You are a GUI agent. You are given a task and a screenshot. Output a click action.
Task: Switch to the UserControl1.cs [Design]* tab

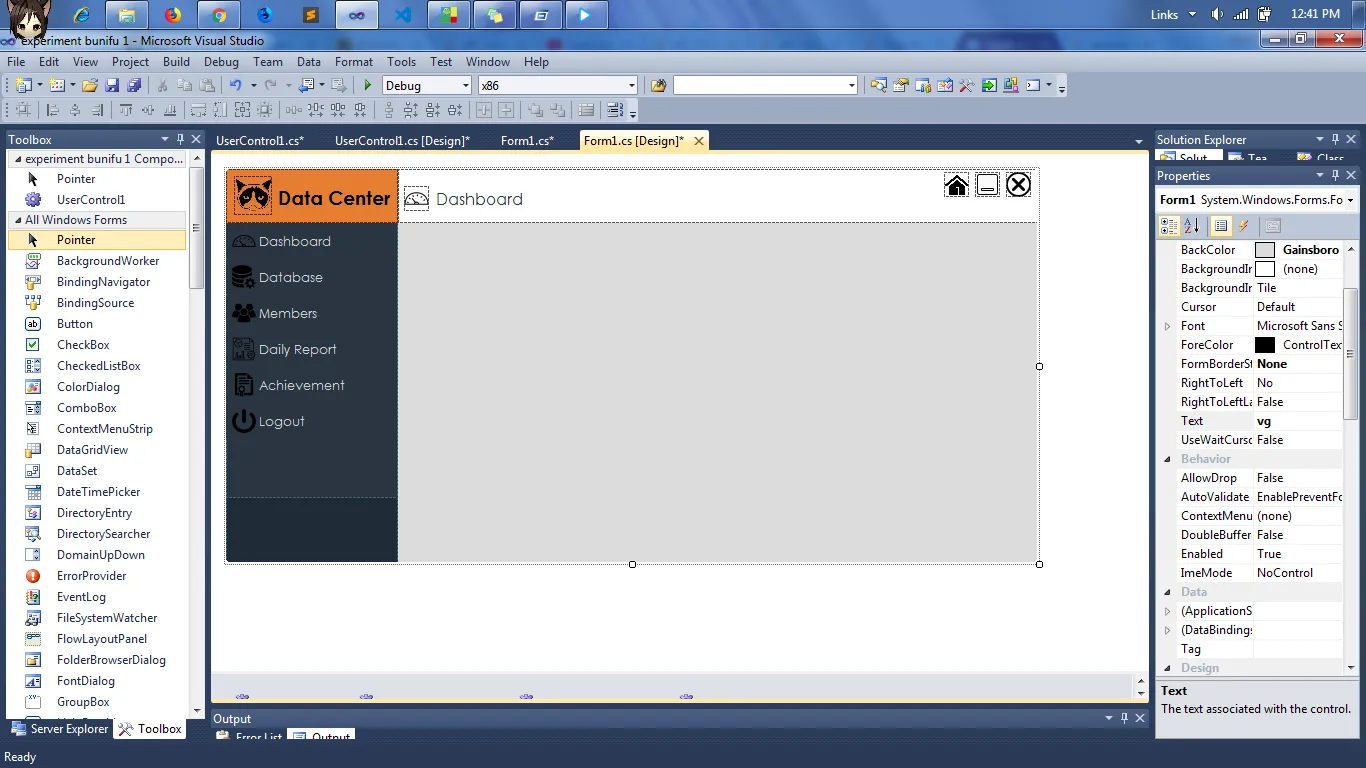(402, 141)
